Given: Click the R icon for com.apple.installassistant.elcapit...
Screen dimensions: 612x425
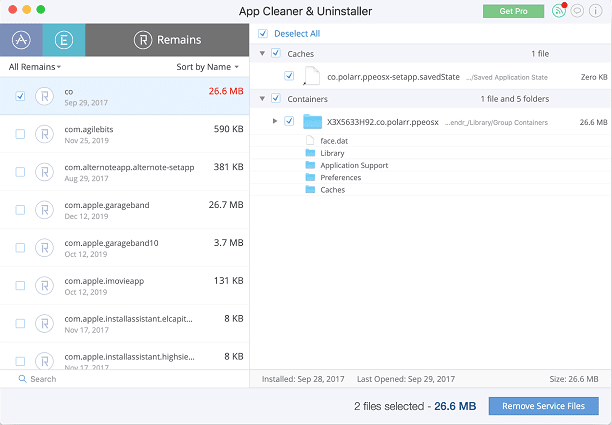Looking at the screenshot, I should point(44,323).
